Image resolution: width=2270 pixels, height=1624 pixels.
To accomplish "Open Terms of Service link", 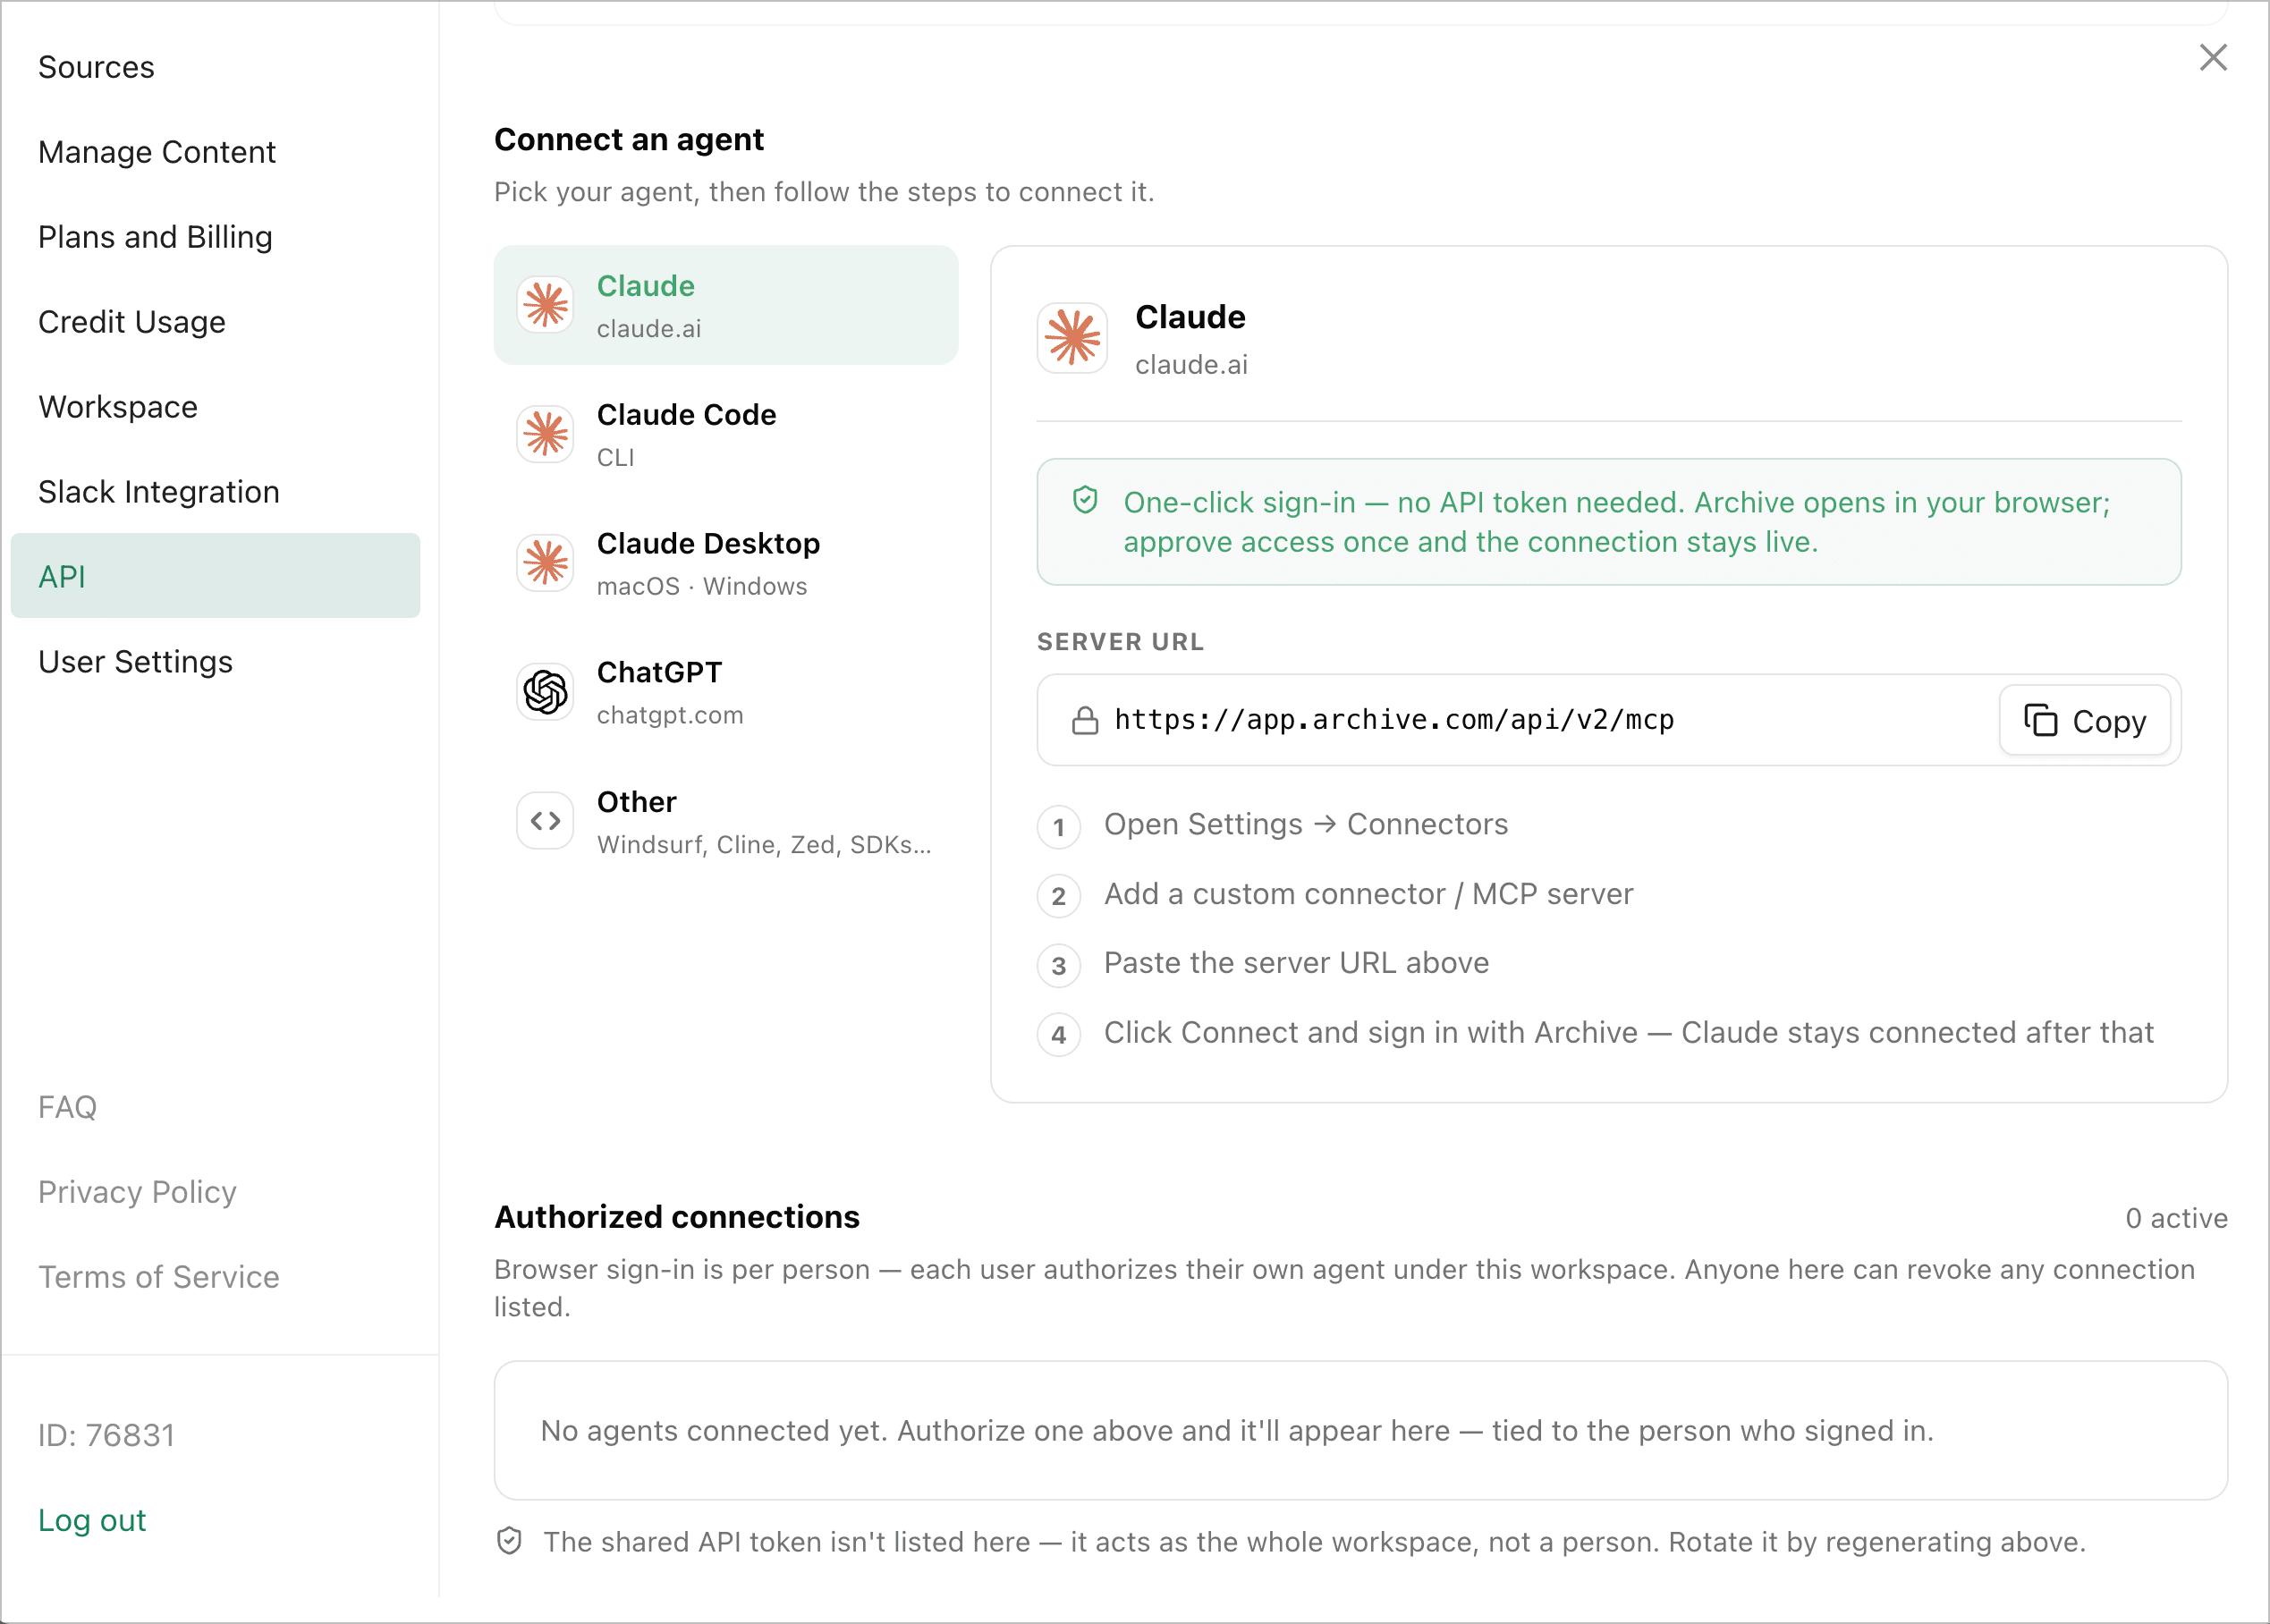I will 158,1277.
